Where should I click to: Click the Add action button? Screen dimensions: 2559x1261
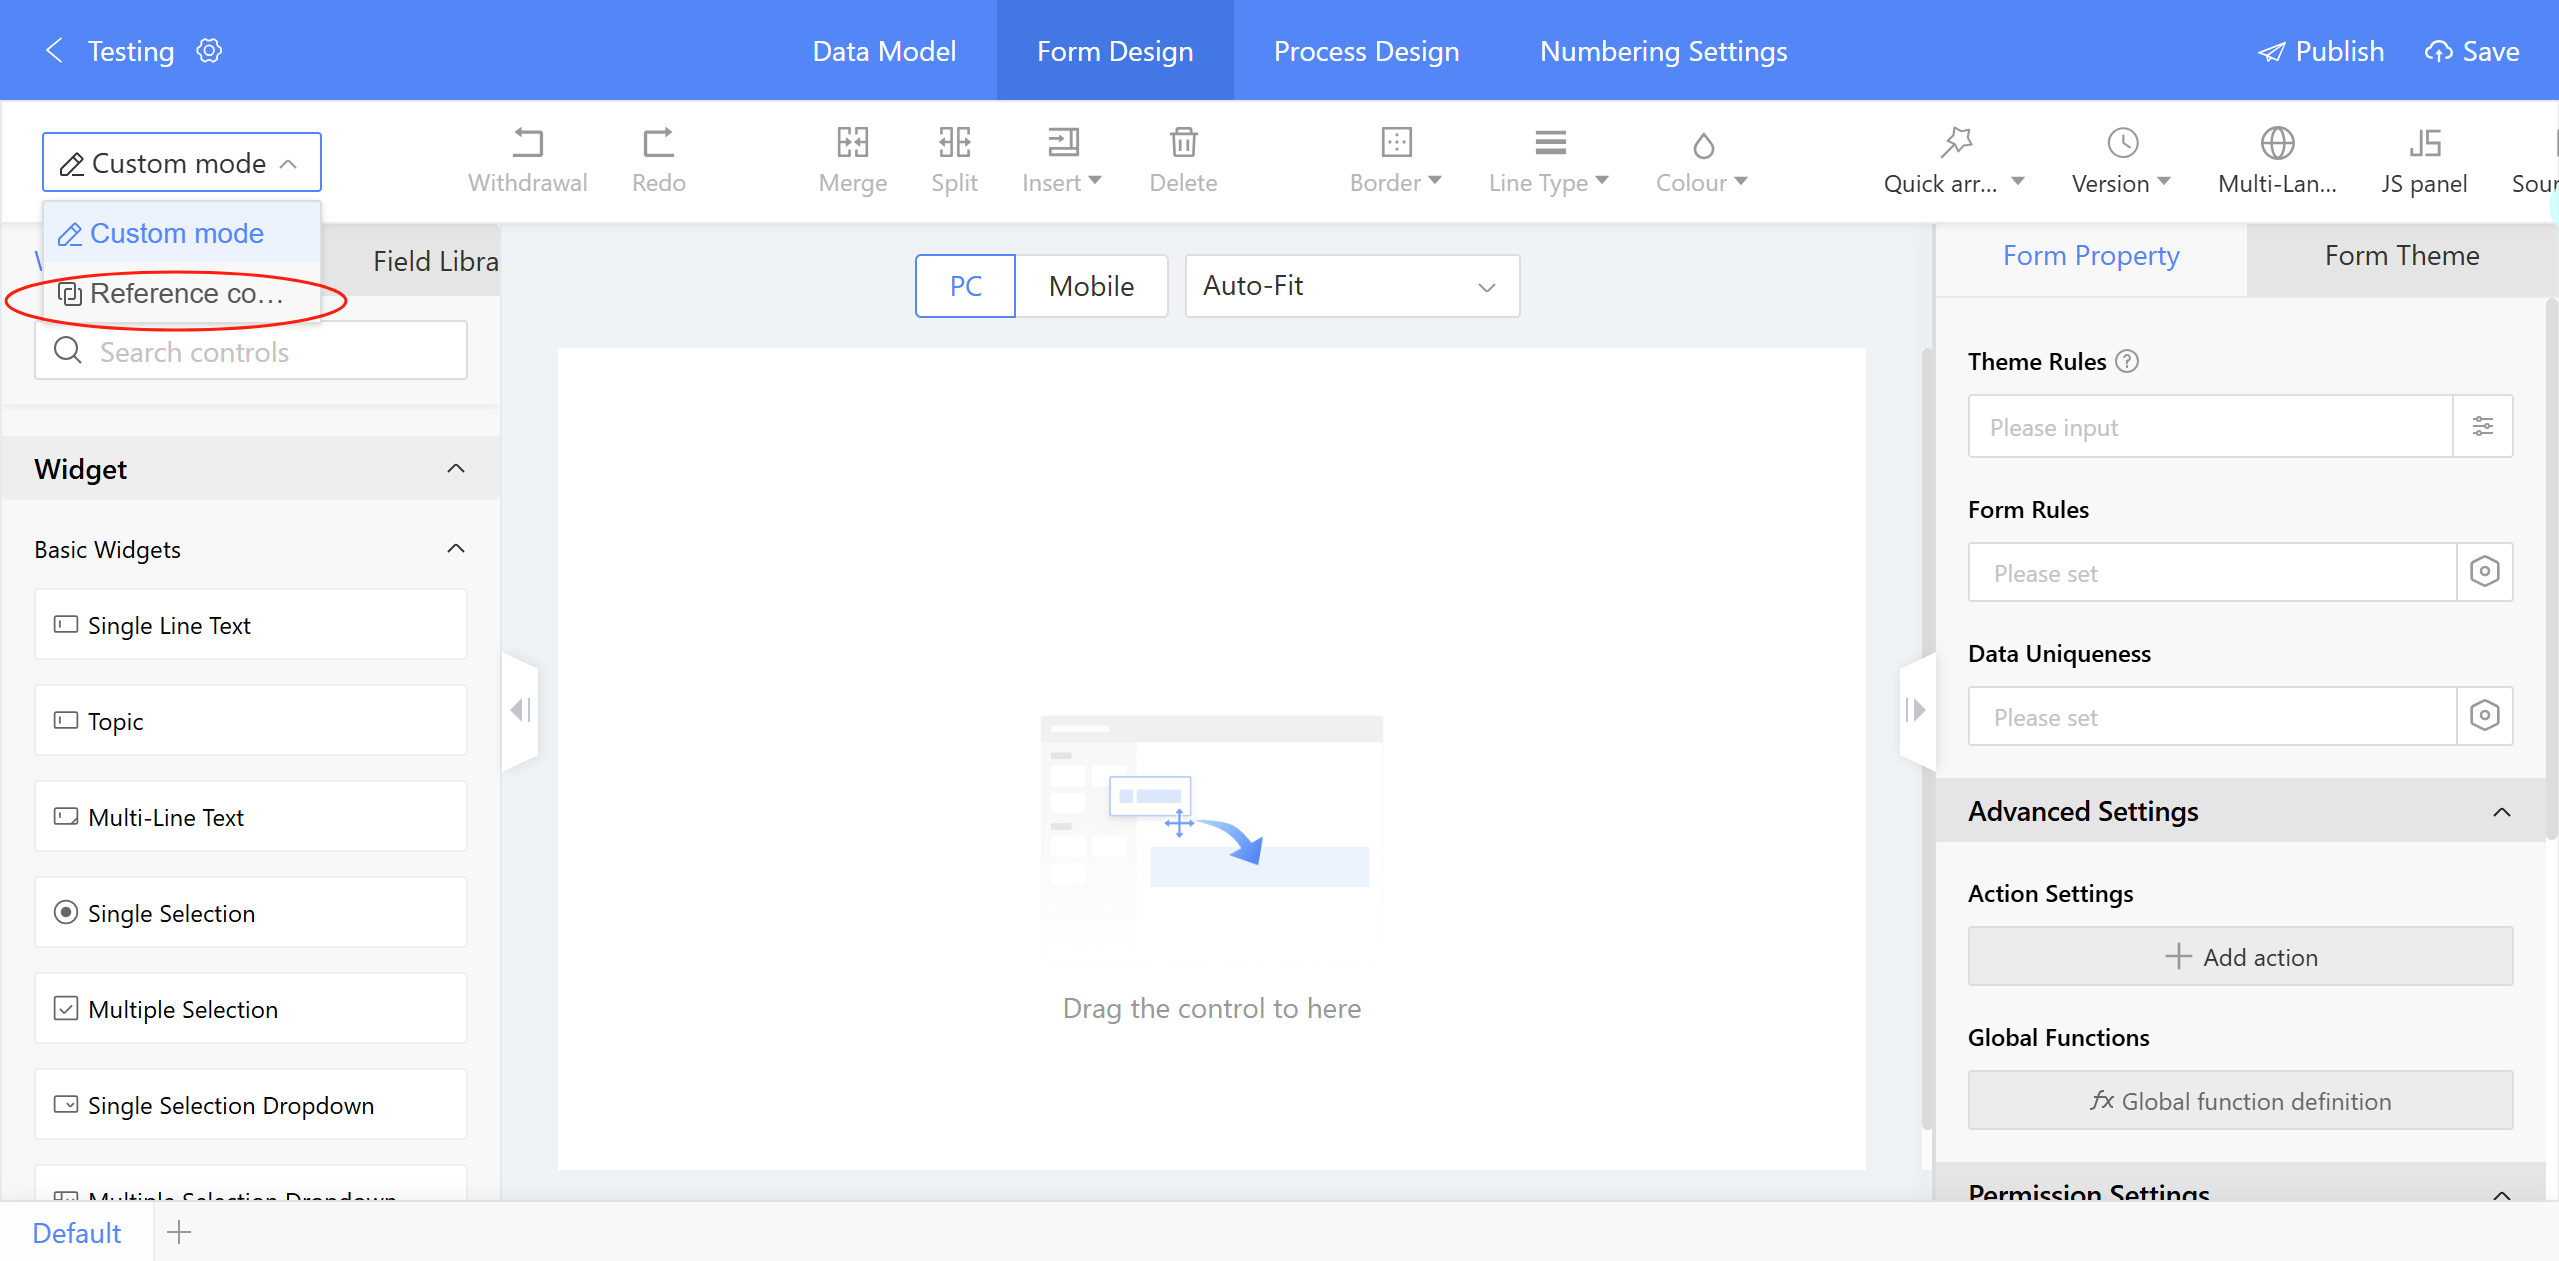coord(2240,957)
